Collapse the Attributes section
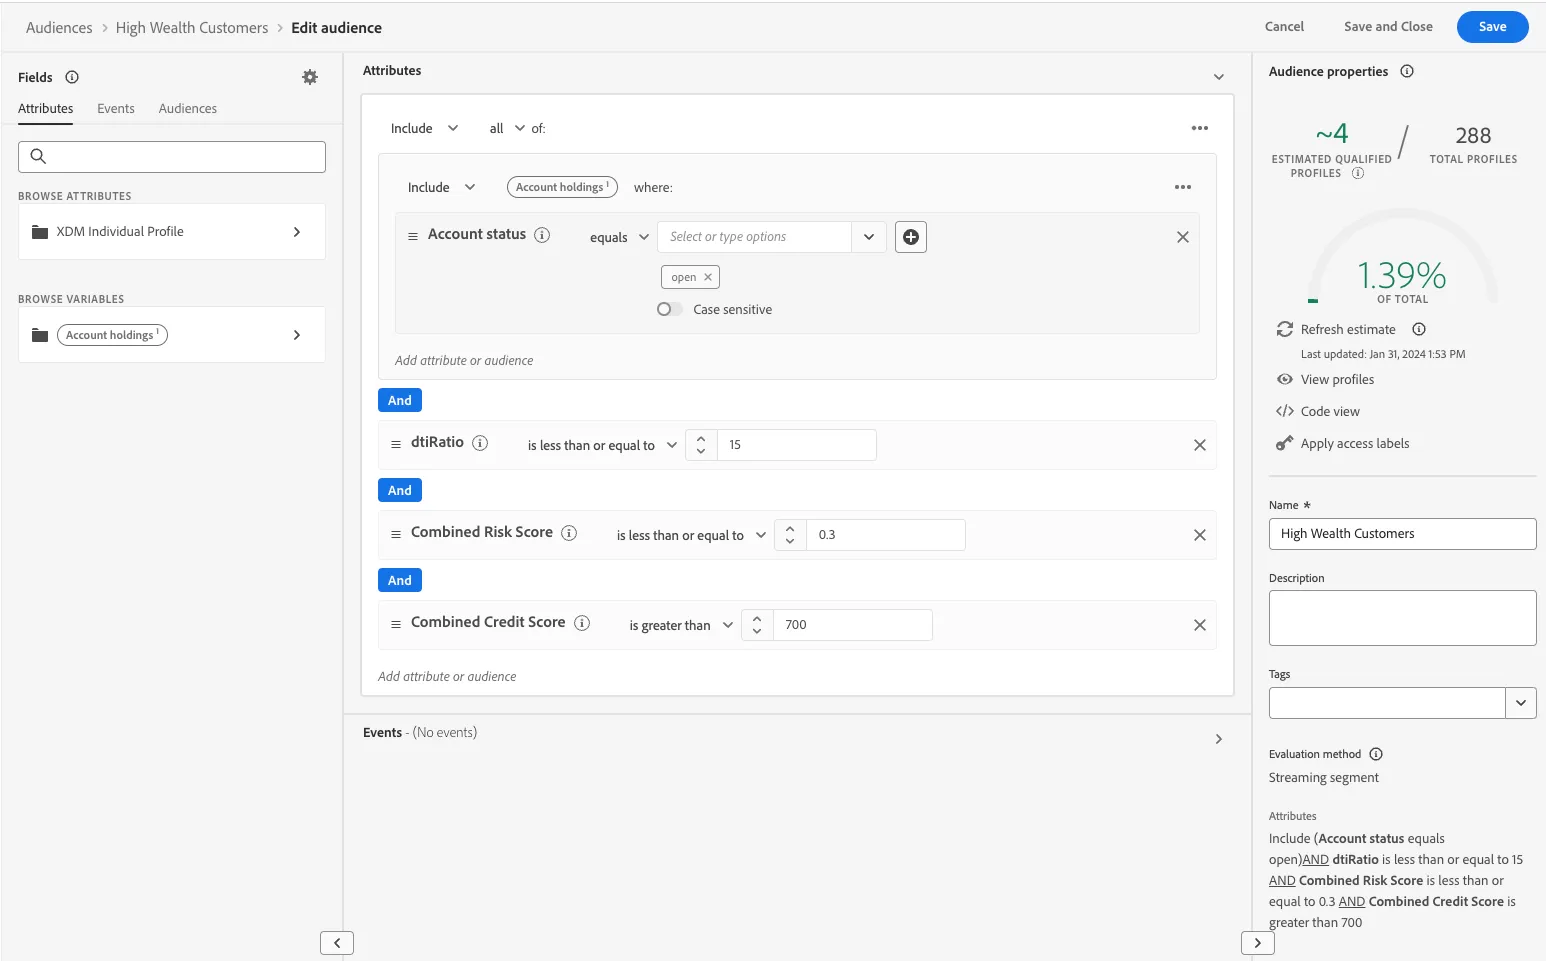Screen dimensions: 1546x961 [x=1218, y=77]
